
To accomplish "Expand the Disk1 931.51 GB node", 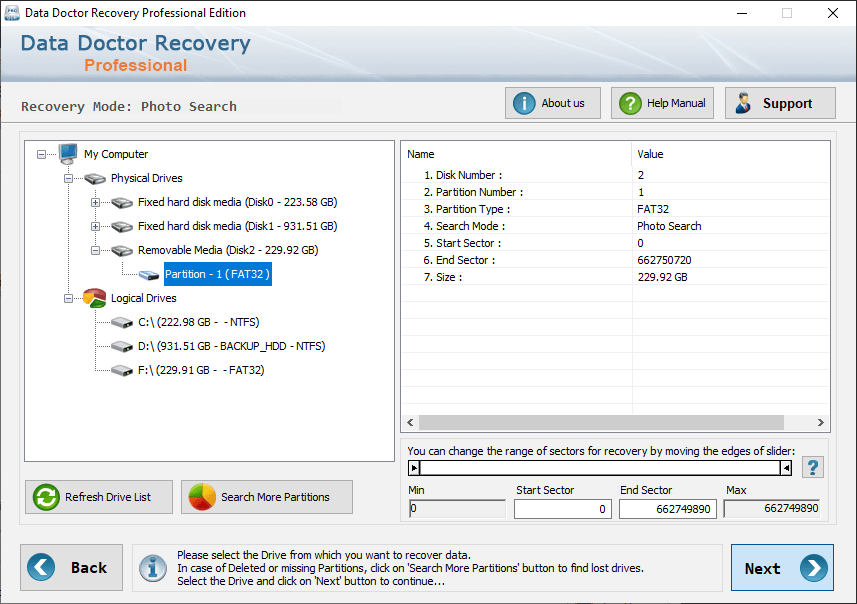I will [95, 226].
